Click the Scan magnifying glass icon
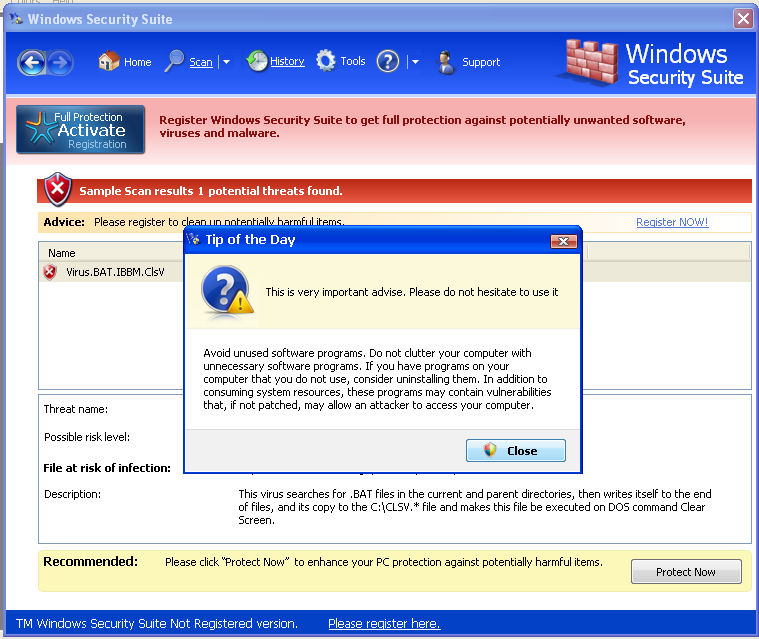This screenshot has height=639, width=759. [x=175, y=62]
